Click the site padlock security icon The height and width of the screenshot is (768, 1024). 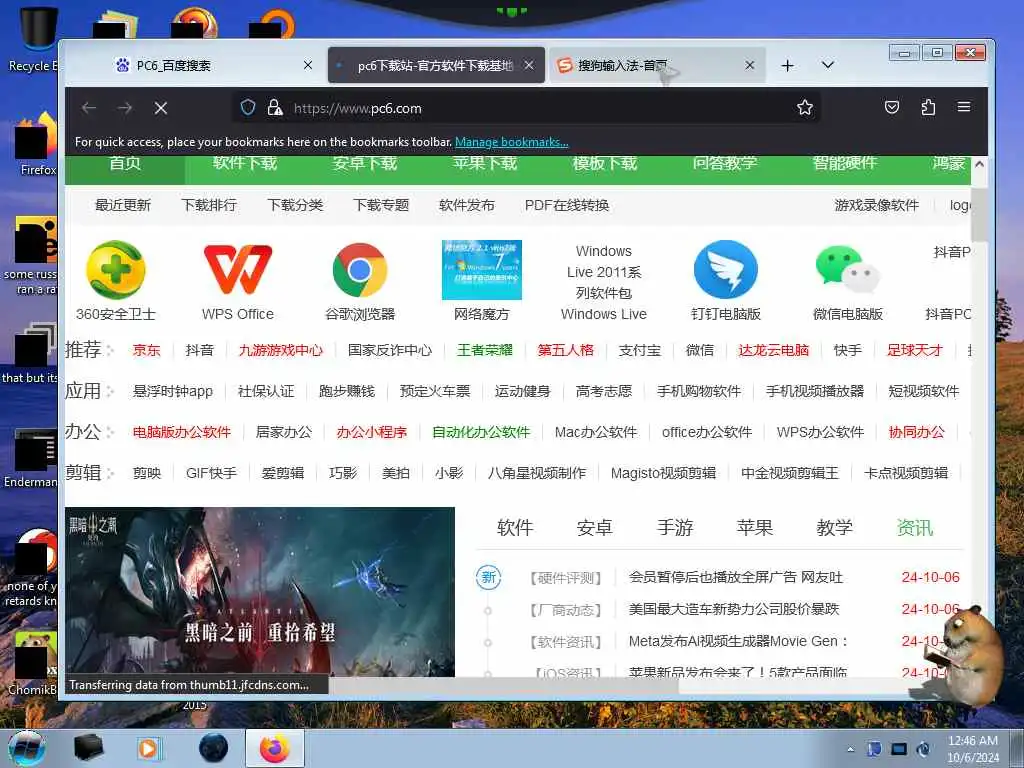(275, 108)
